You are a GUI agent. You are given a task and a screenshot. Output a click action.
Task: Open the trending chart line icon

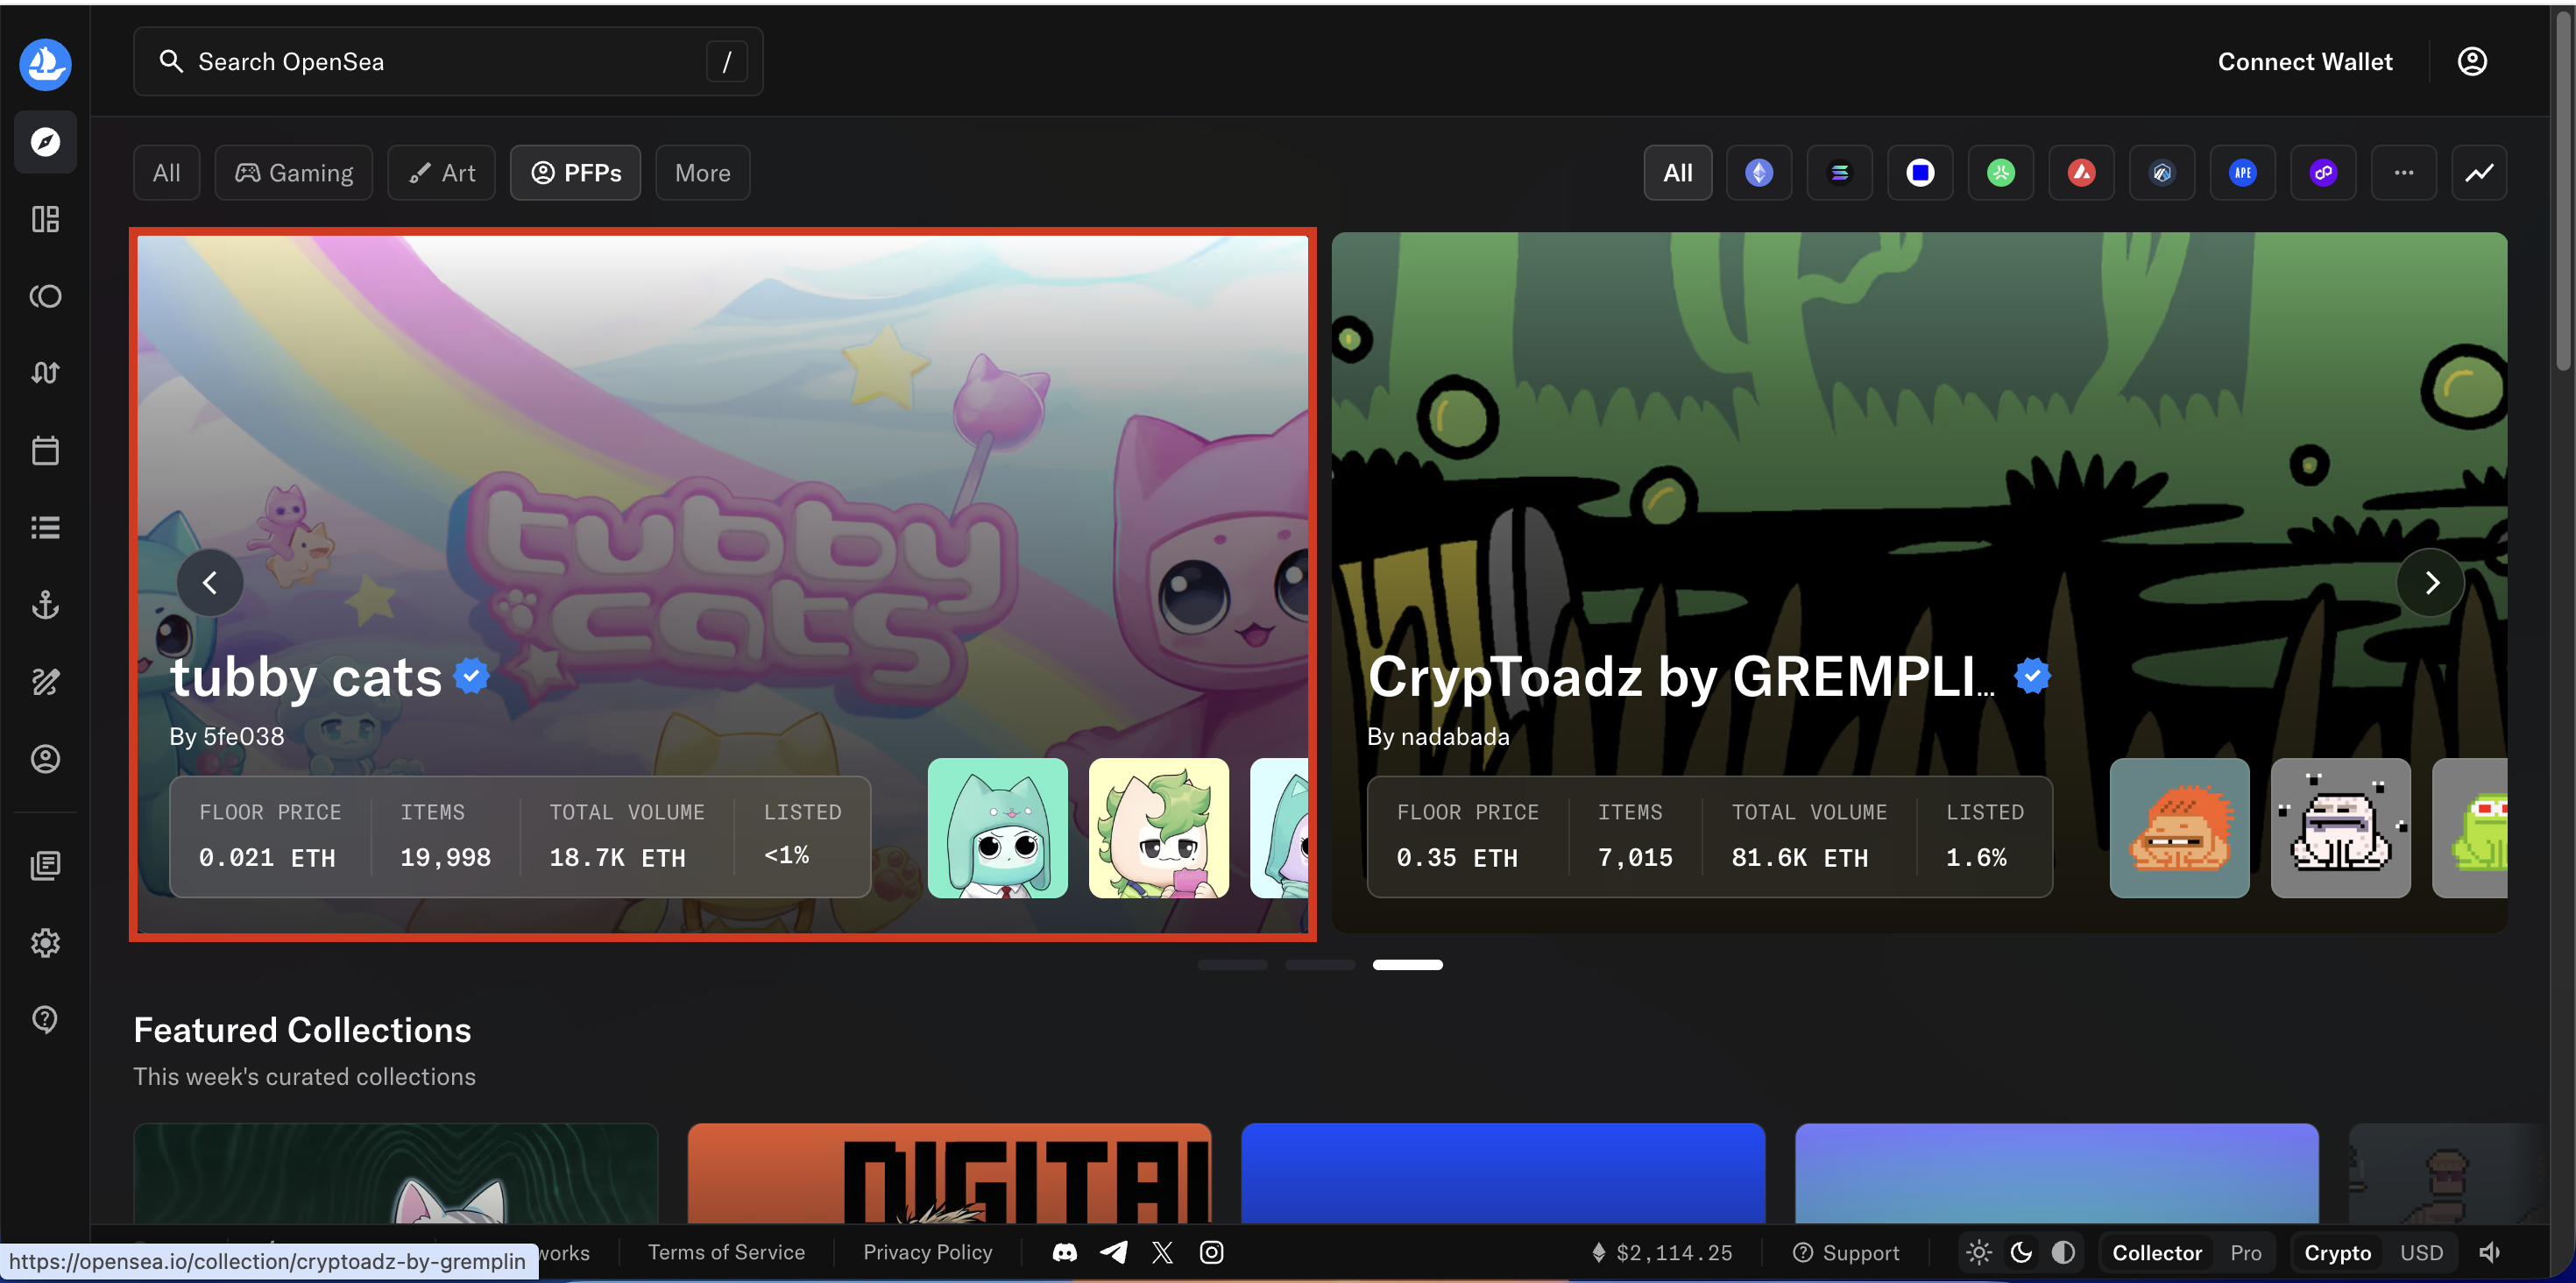tap(2479, 173)
